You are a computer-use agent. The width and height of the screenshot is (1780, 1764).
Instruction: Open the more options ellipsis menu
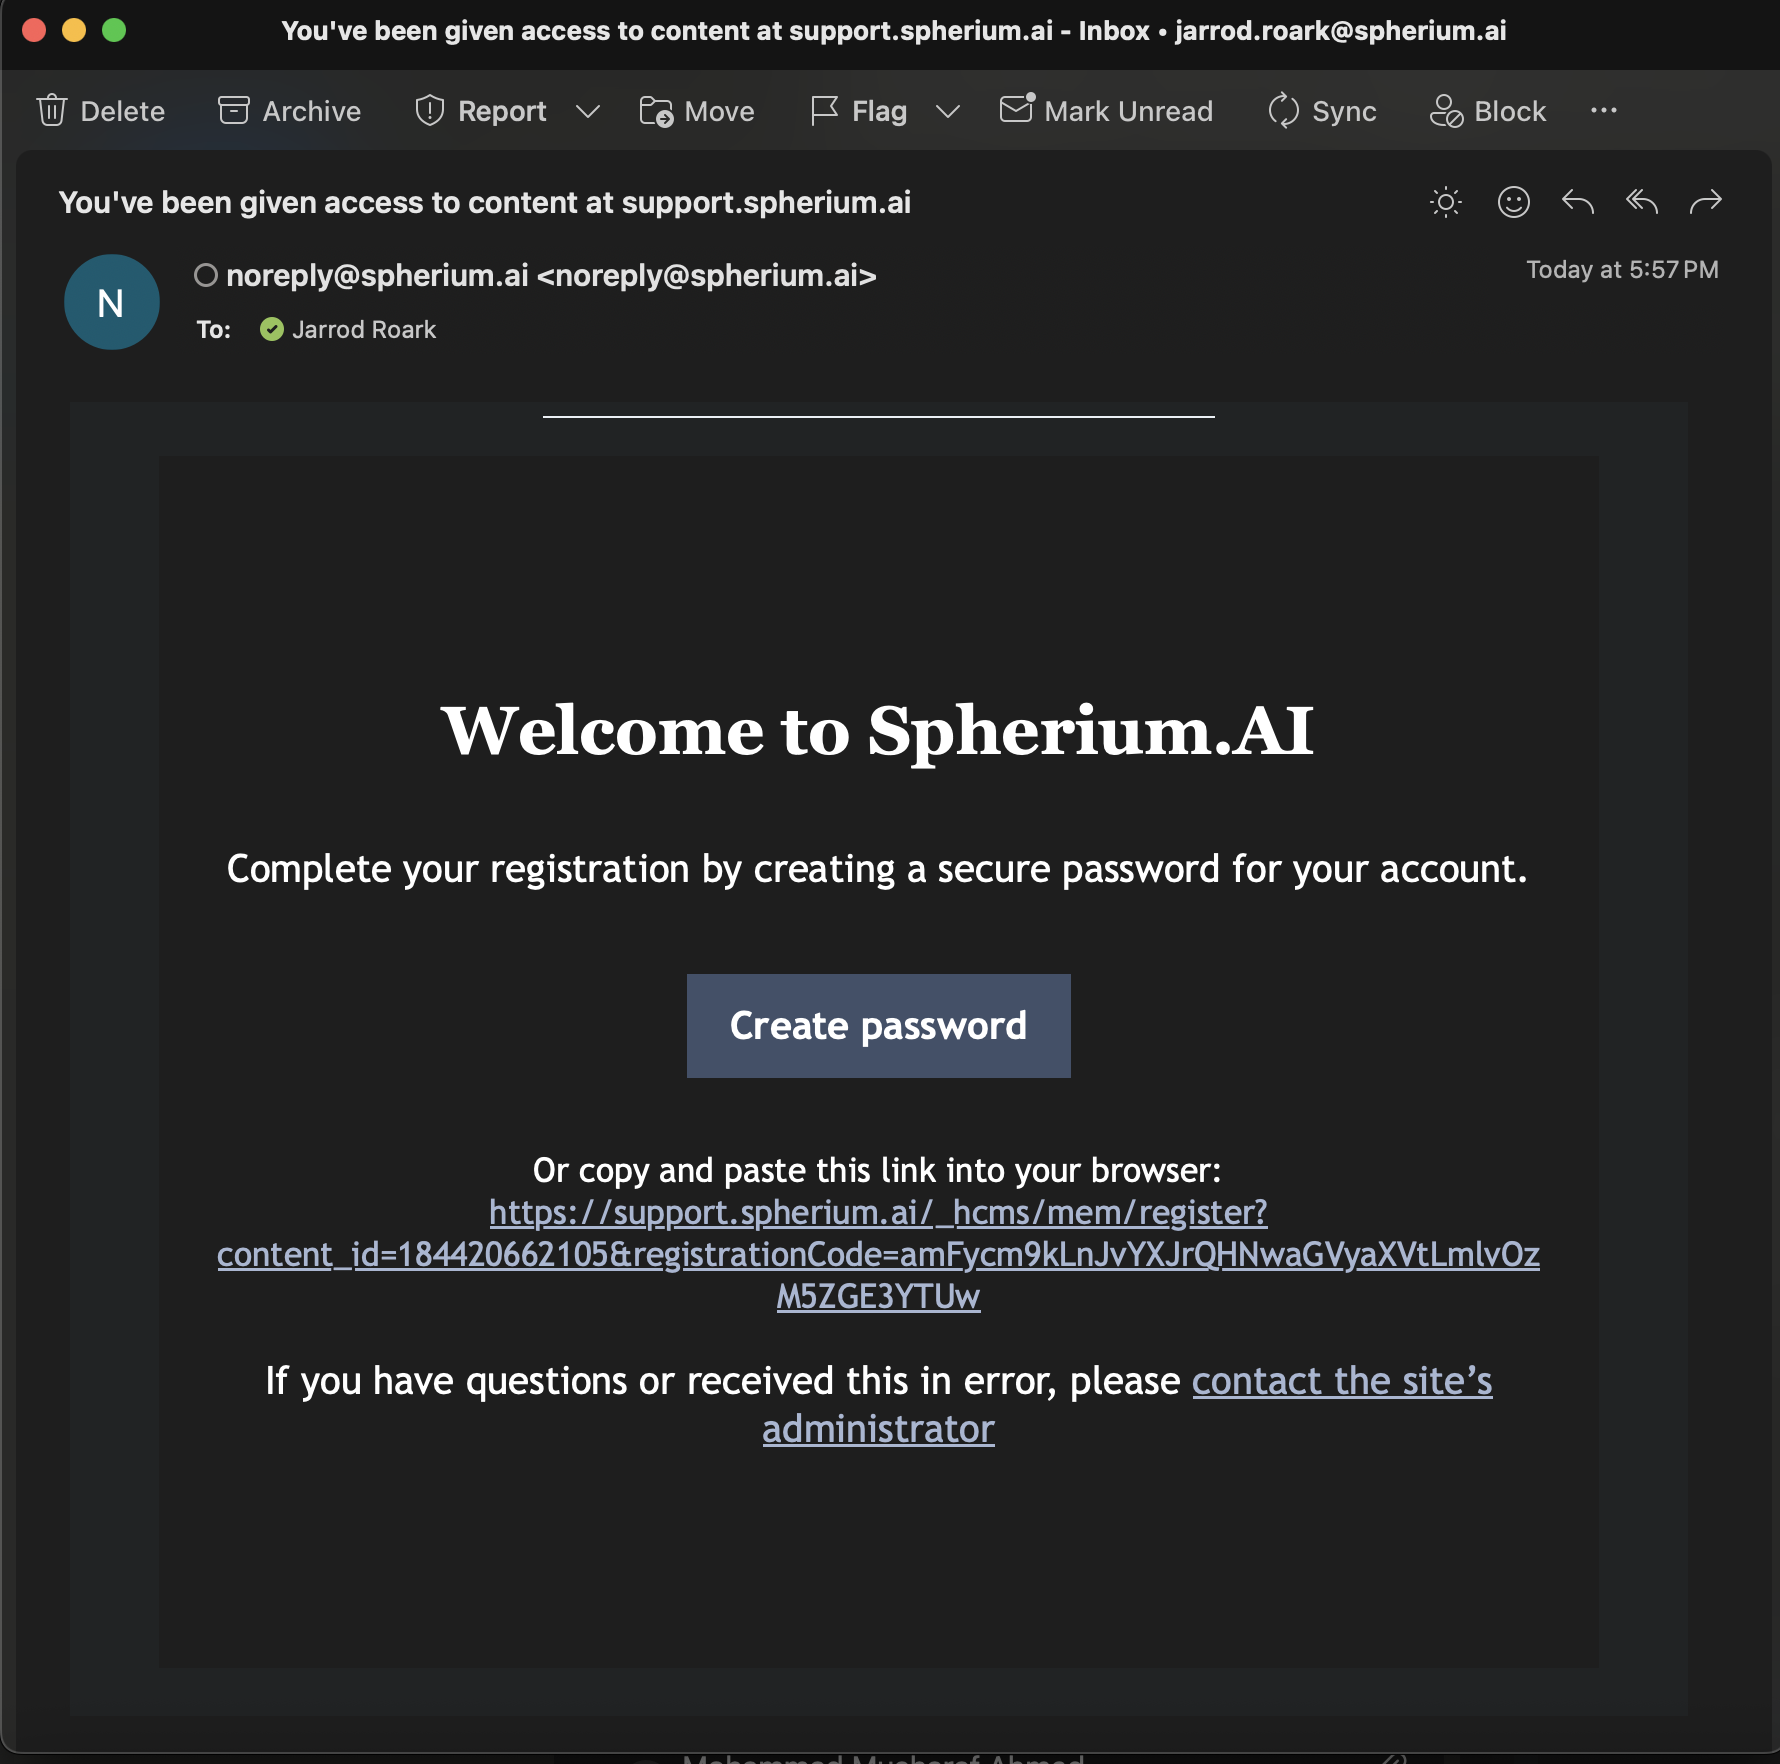coord(1603,110)
